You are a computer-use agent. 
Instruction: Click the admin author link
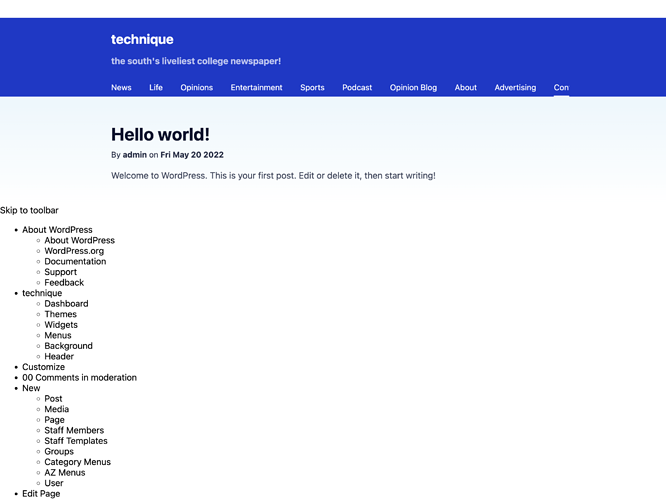pos(134,155)
